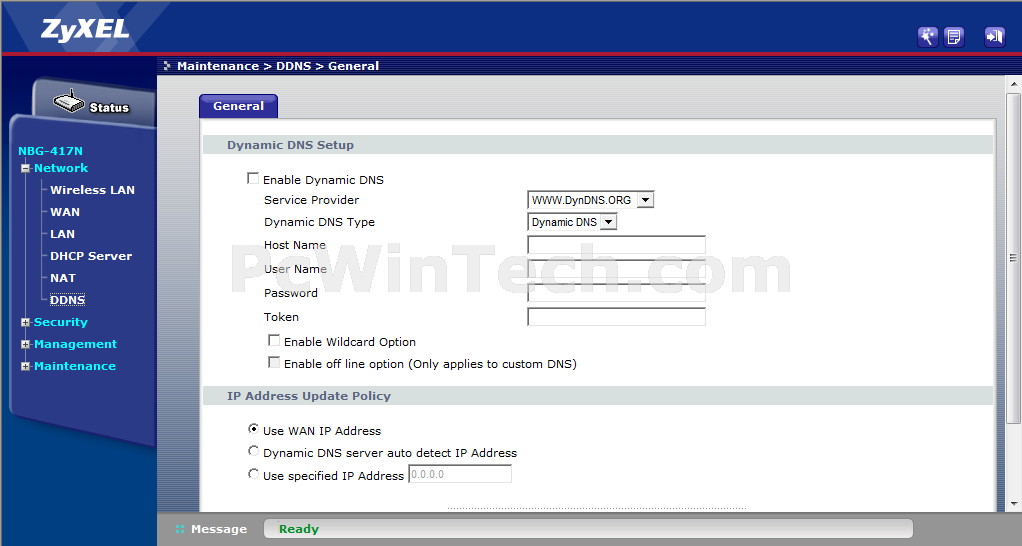
Task: Click the Ready status message
Action: point(299,529)
